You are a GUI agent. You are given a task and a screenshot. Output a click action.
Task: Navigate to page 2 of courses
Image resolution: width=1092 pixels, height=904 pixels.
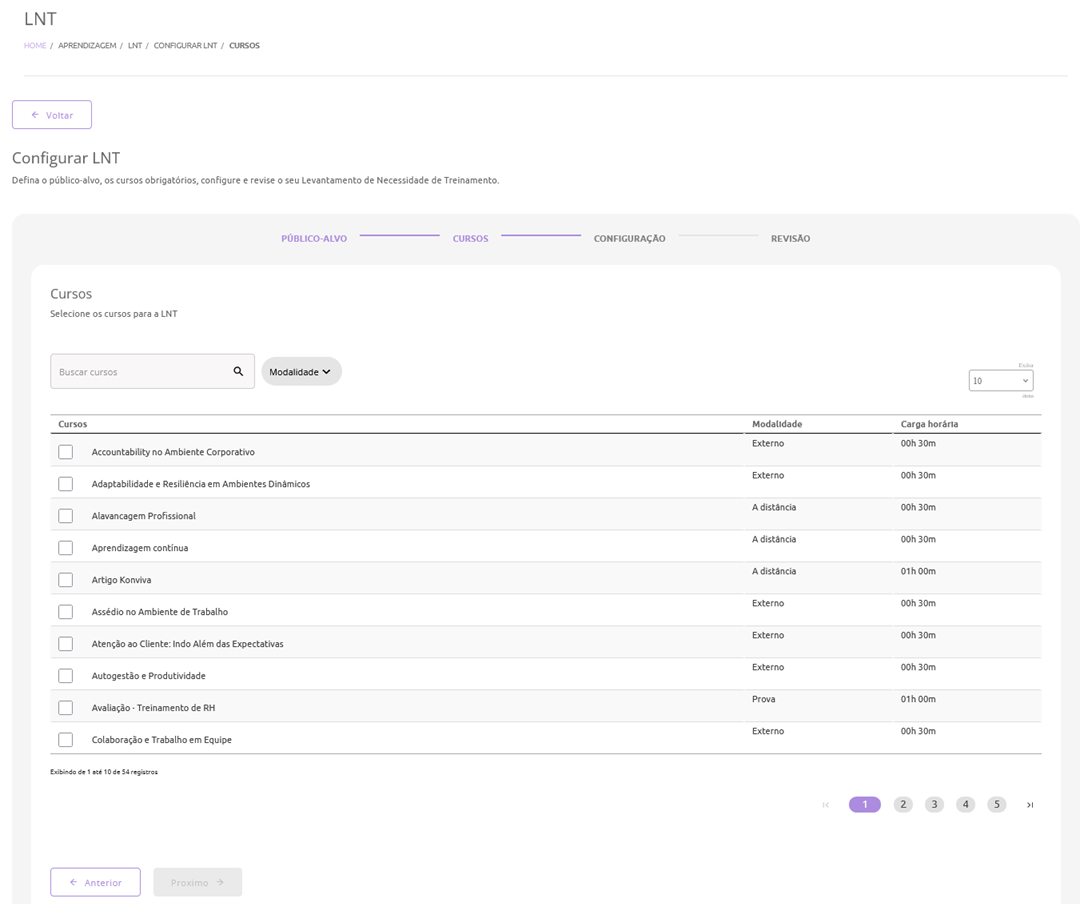pos(903,805)
